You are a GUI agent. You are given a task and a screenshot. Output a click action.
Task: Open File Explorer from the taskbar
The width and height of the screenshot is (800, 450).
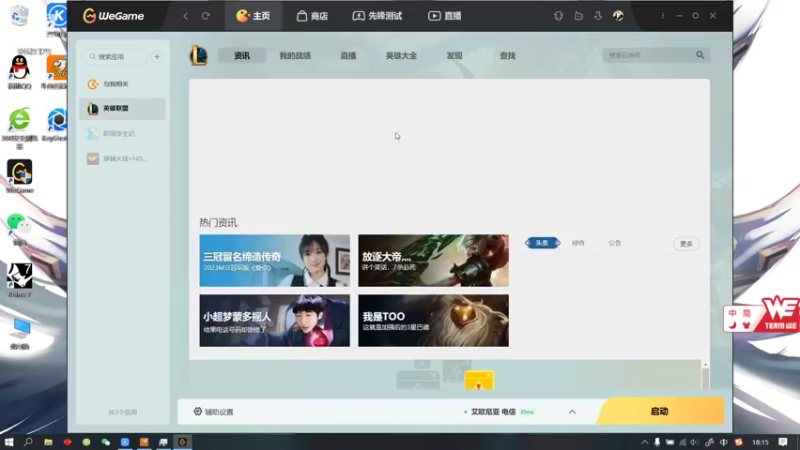pos(48,442)
